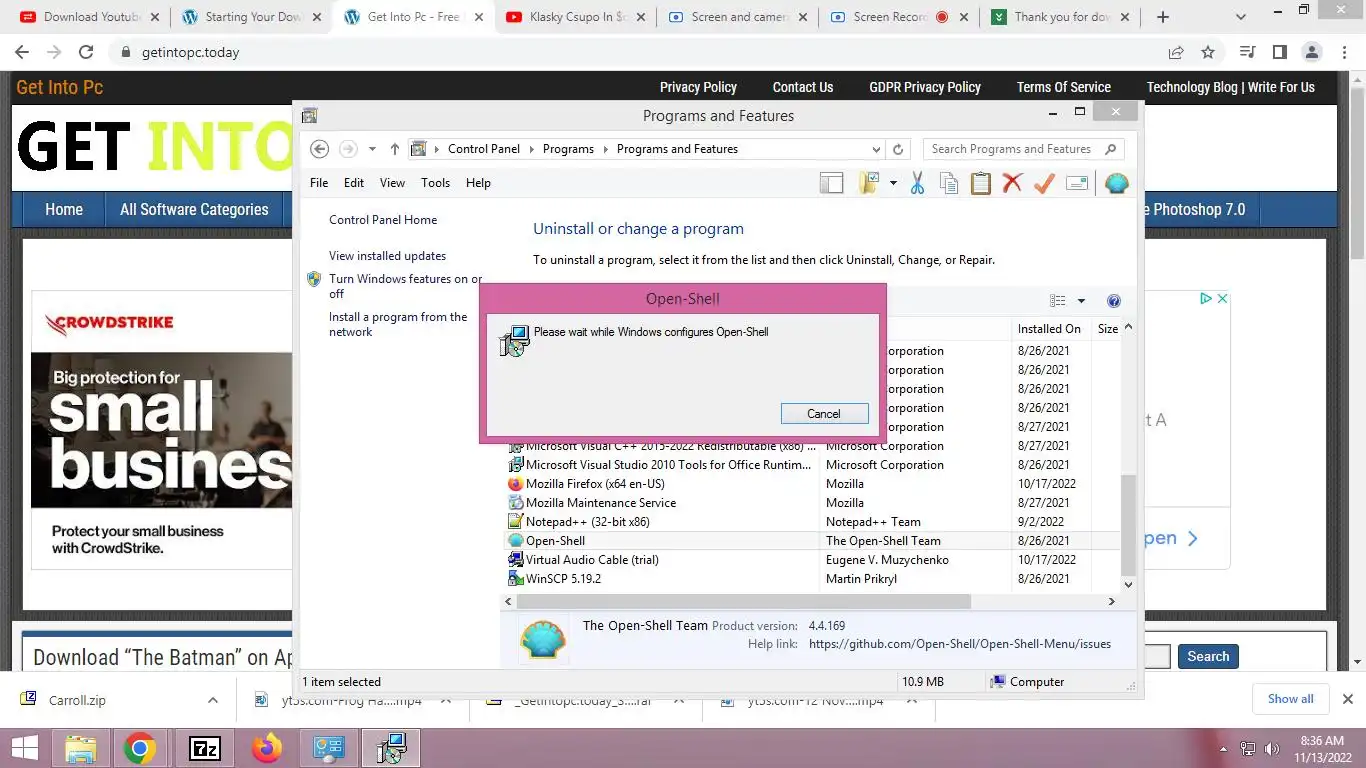Reload the page in Chrome

click(86, 52)
